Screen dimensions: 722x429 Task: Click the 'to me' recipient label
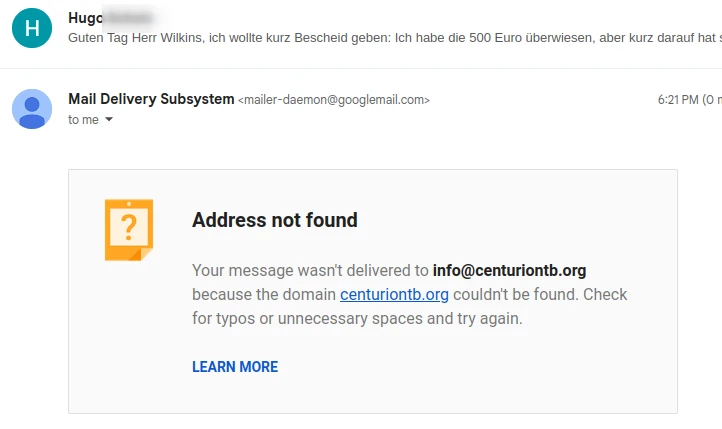(83, 120)
